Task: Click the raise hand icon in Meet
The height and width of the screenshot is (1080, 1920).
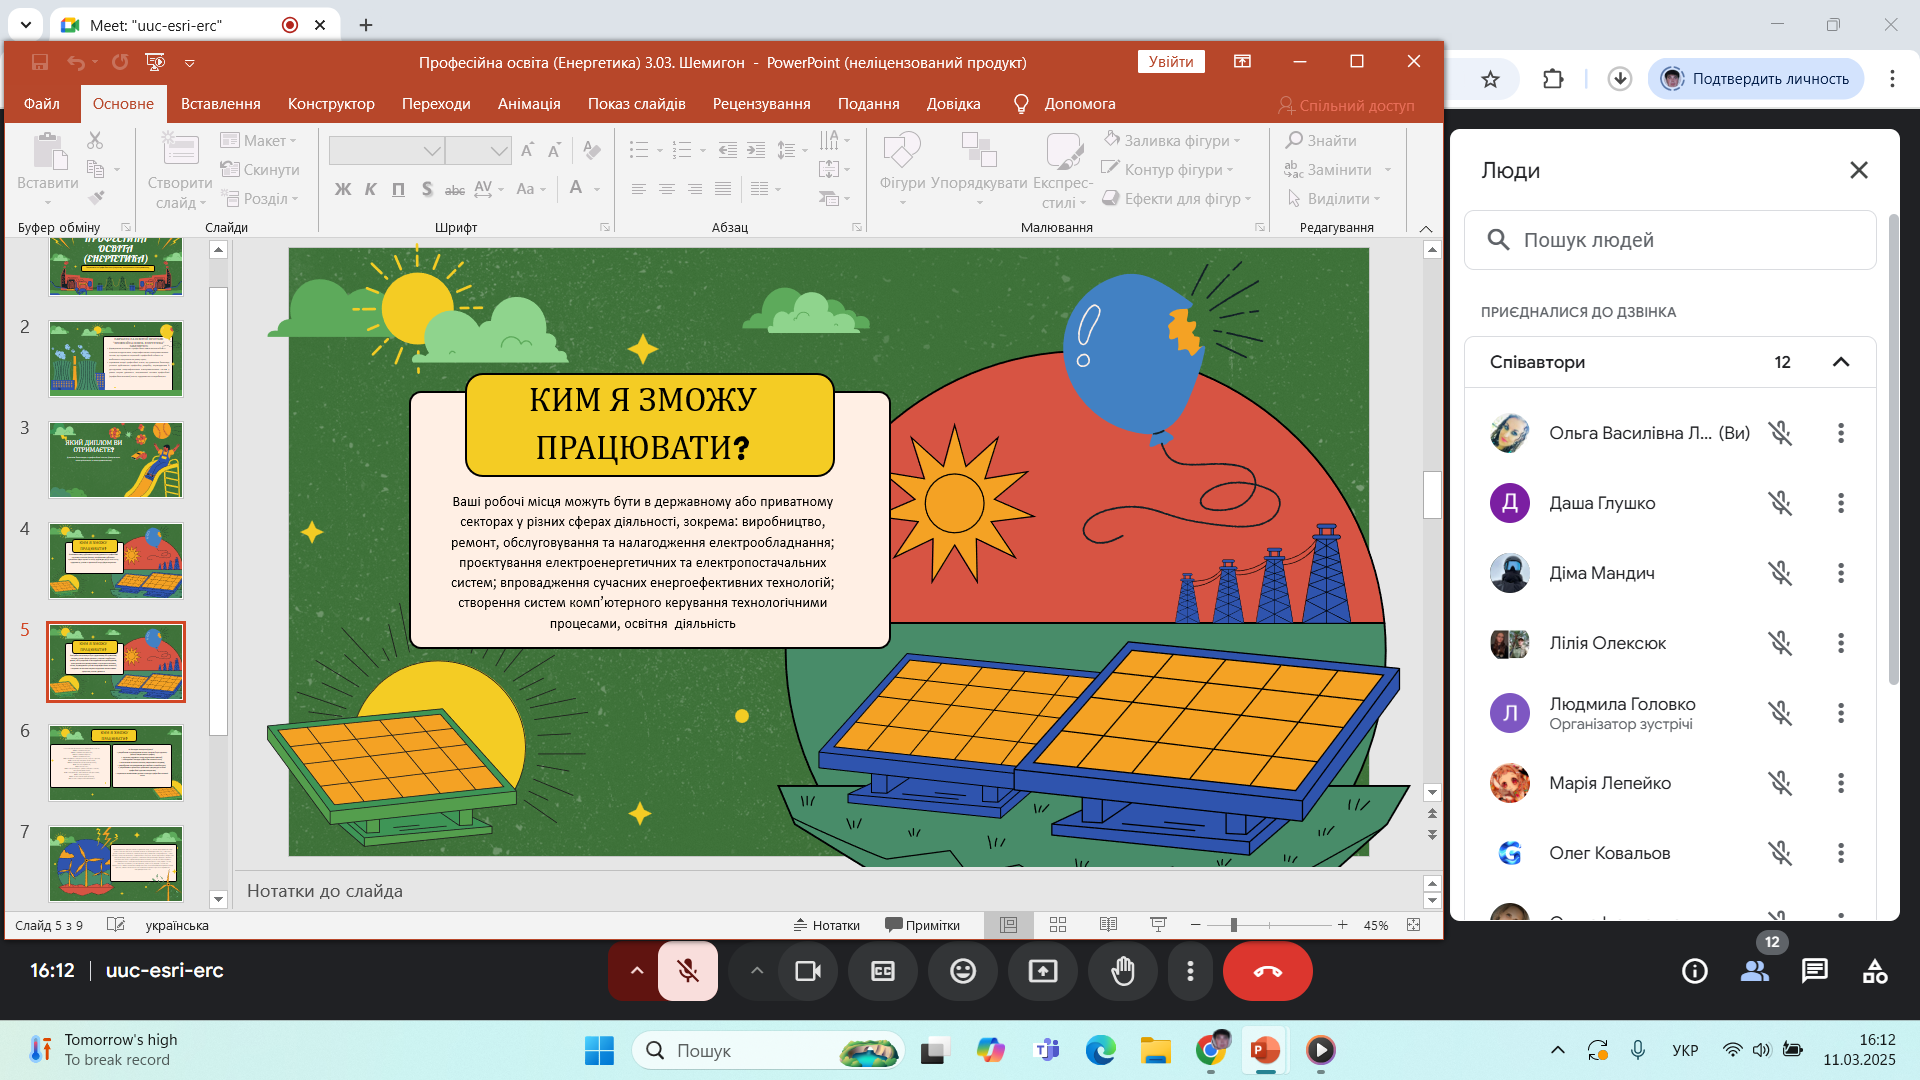Action: tap(1123, 971)
